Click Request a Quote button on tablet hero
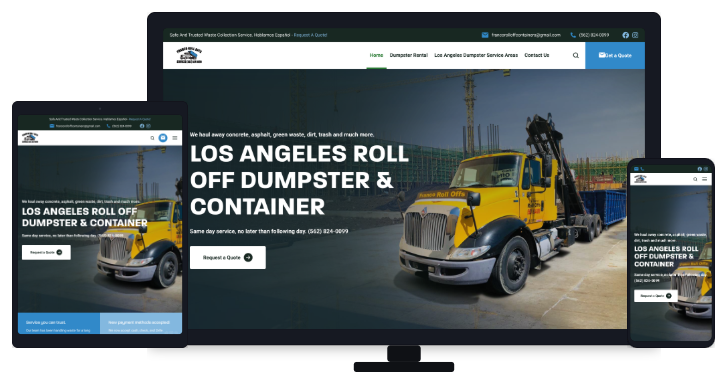727x384 pixels. (46, 252)
